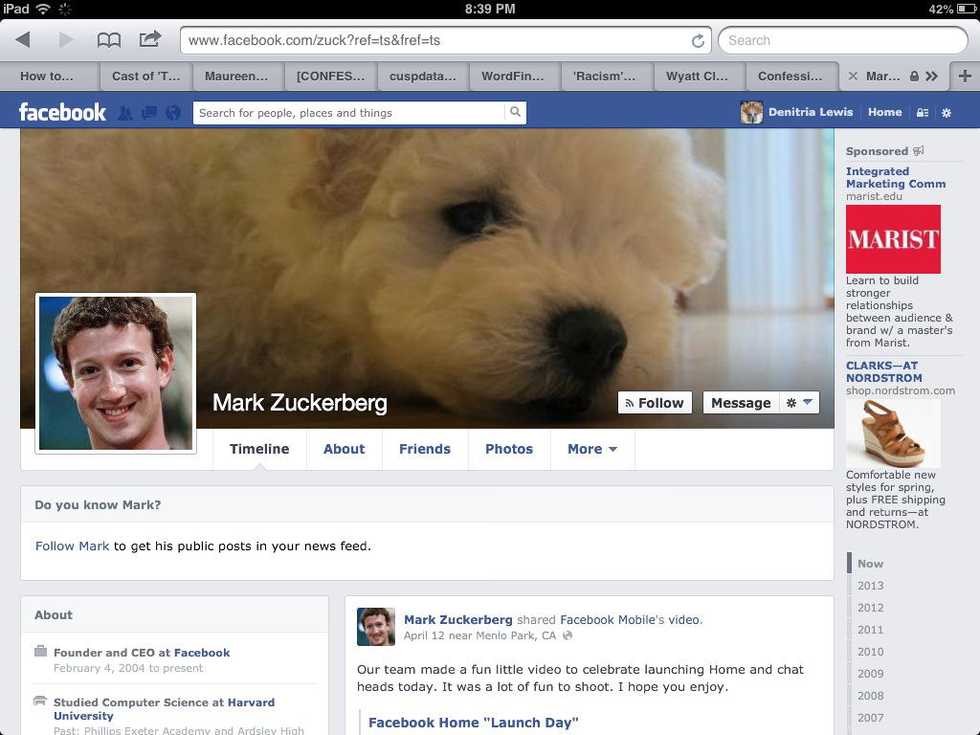The image size is (980, 735).
Task: Click the Message button
Action: (741, 402)
